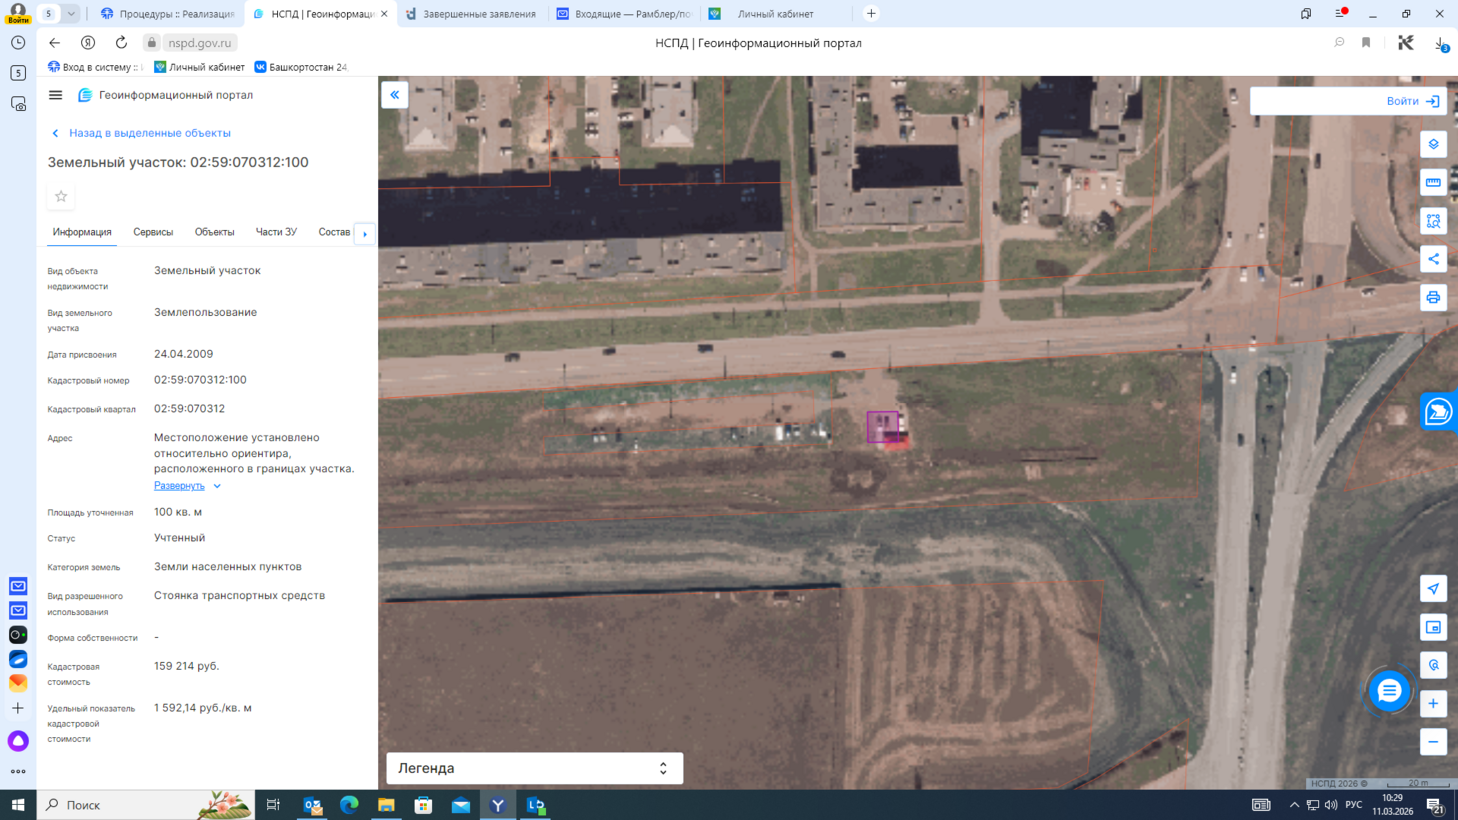The height and width of the screenshot is (820, 1458).
Task: Expand the full address with Развернуть
Action: pyautogui.click(x=180, y=486)
